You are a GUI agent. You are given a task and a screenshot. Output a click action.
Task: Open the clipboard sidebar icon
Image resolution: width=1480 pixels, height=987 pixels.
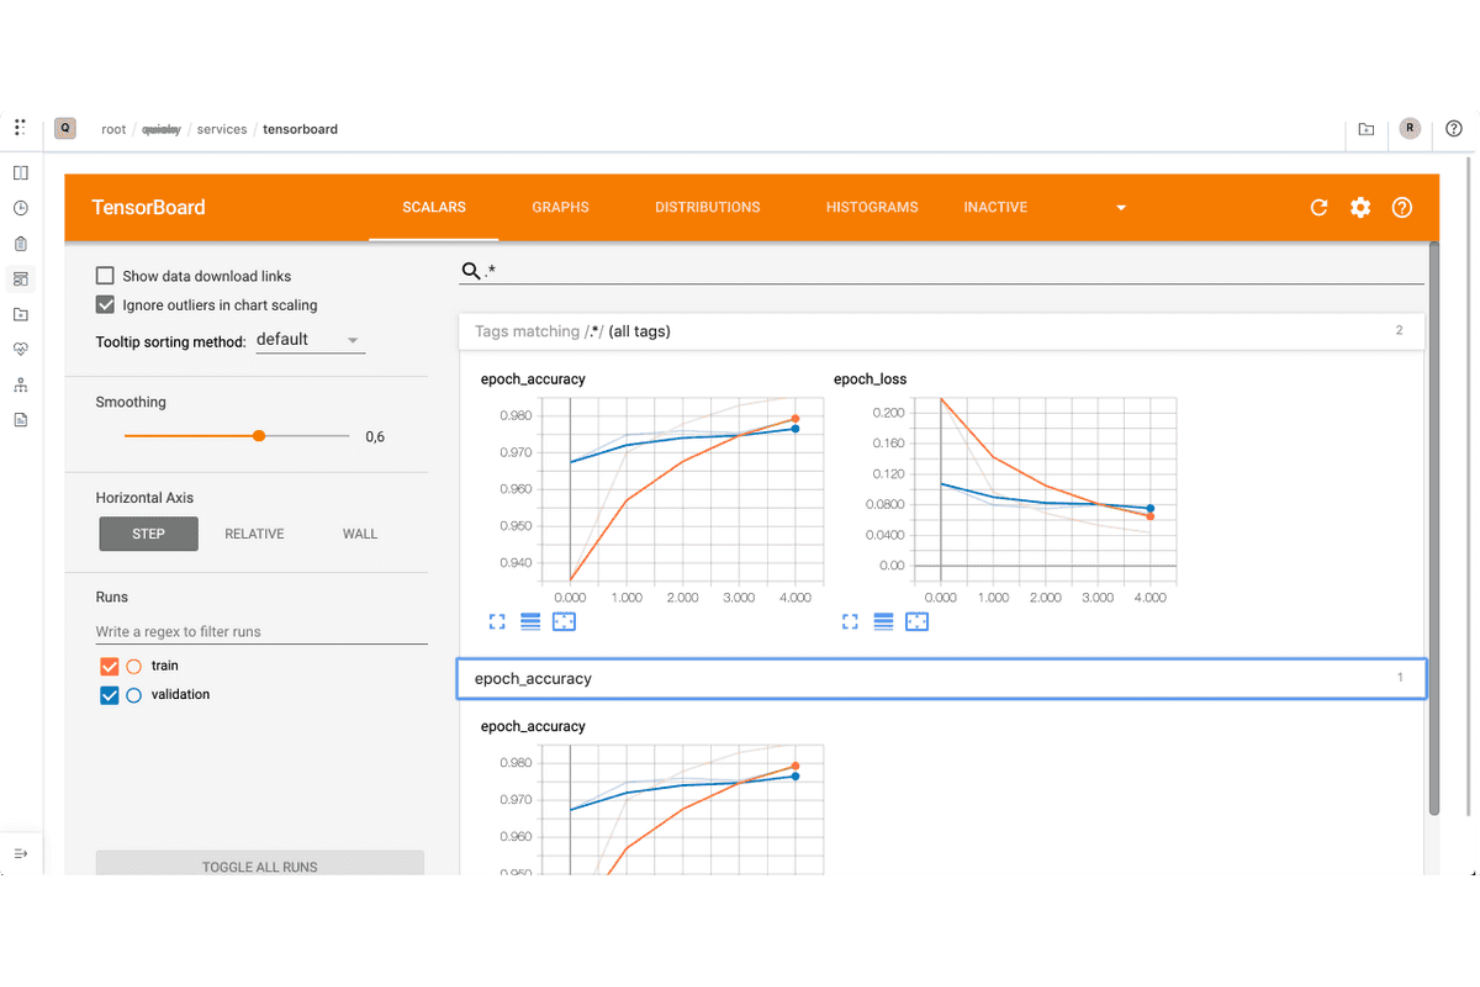[20, 244]
